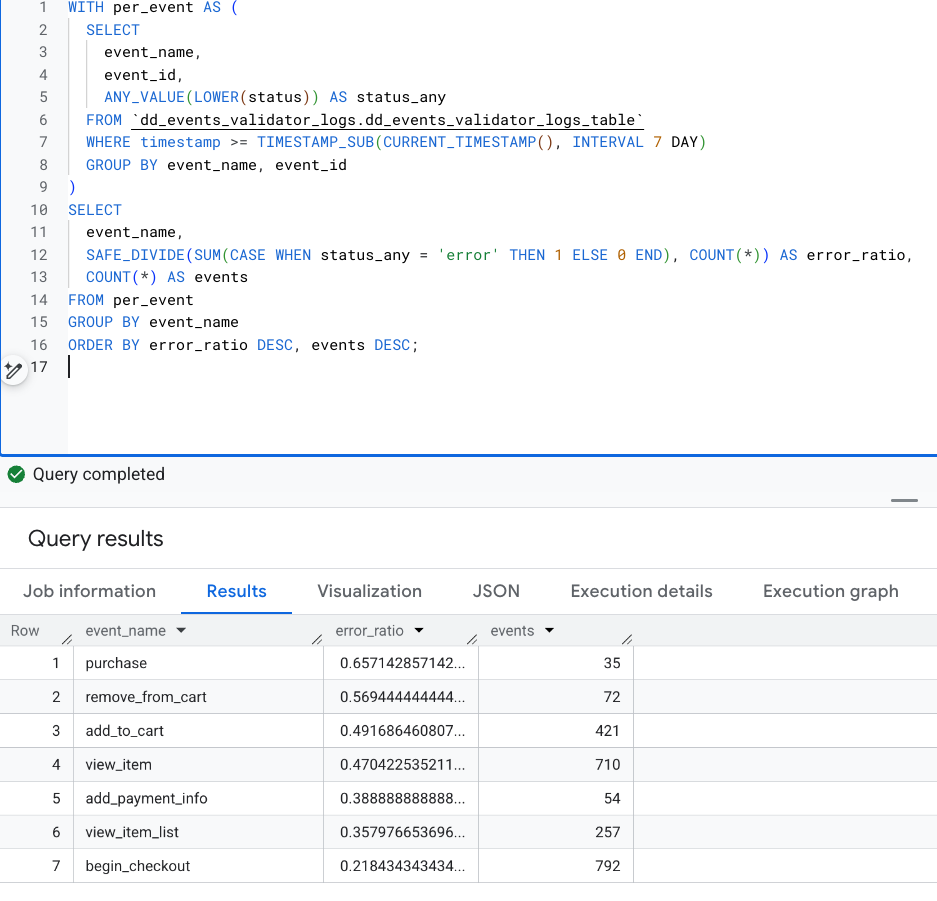The width and height of the screenshot is (937, 901).
Task: Click error ratio value 0.491686460807...
Action: (402, 731)
